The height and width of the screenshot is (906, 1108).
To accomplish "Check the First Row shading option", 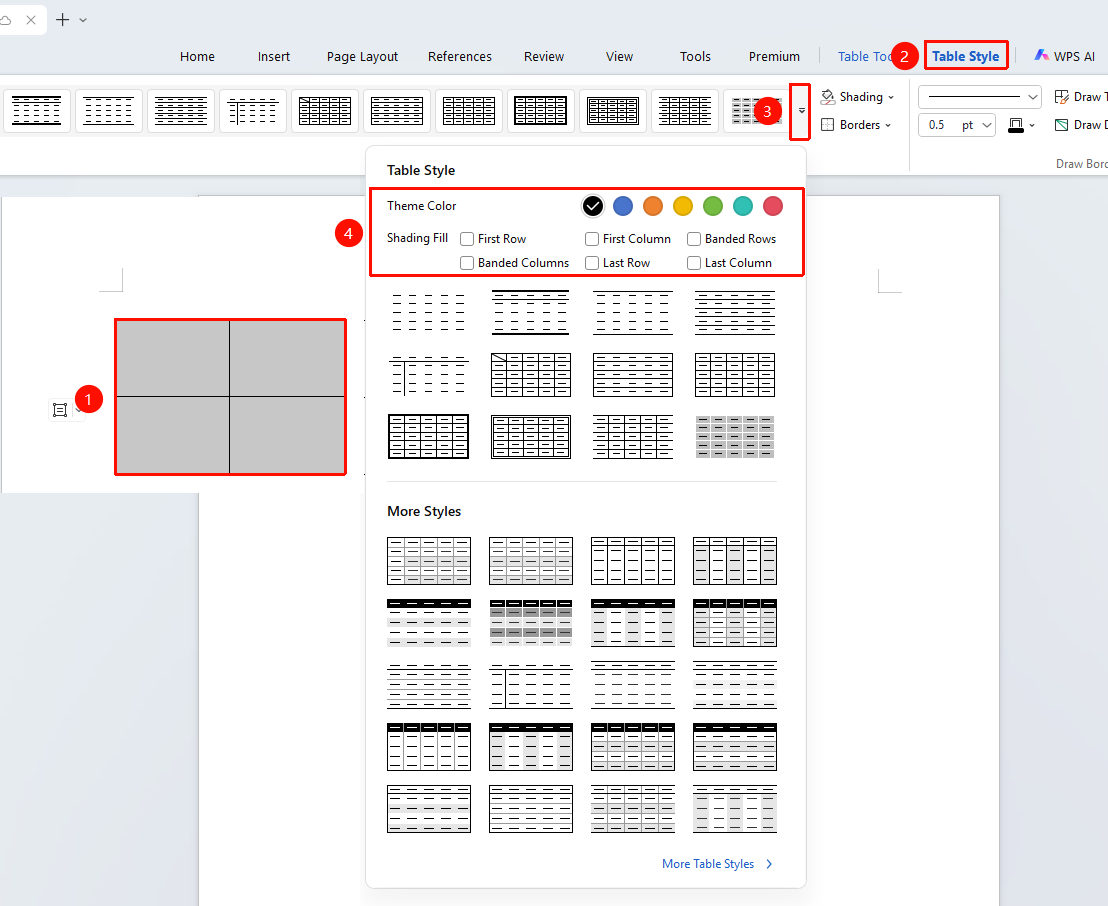I will [467, 239].
